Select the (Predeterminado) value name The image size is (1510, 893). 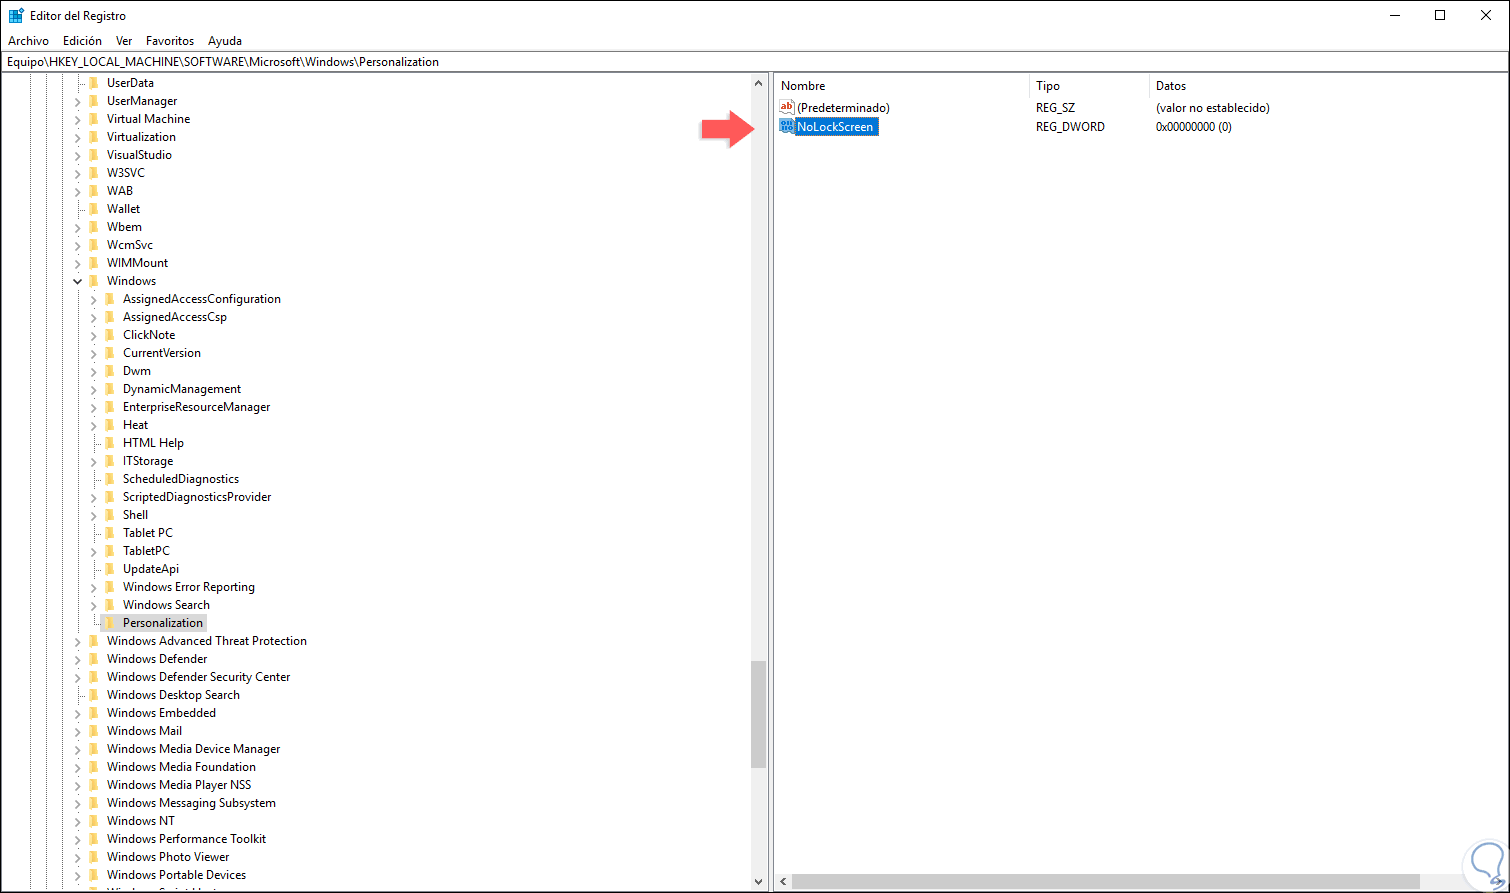click(843, 107)
